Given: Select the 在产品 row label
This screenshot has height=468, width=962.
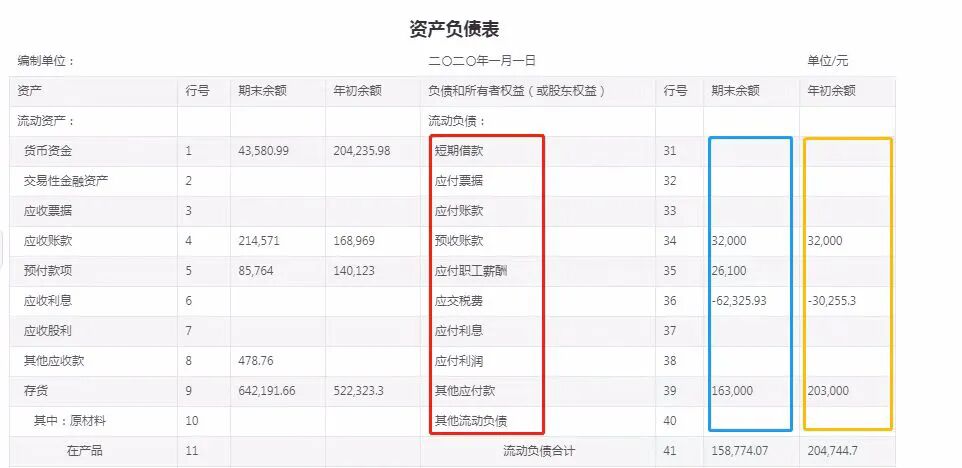Looking at the screenshot, I should [85, 451].
